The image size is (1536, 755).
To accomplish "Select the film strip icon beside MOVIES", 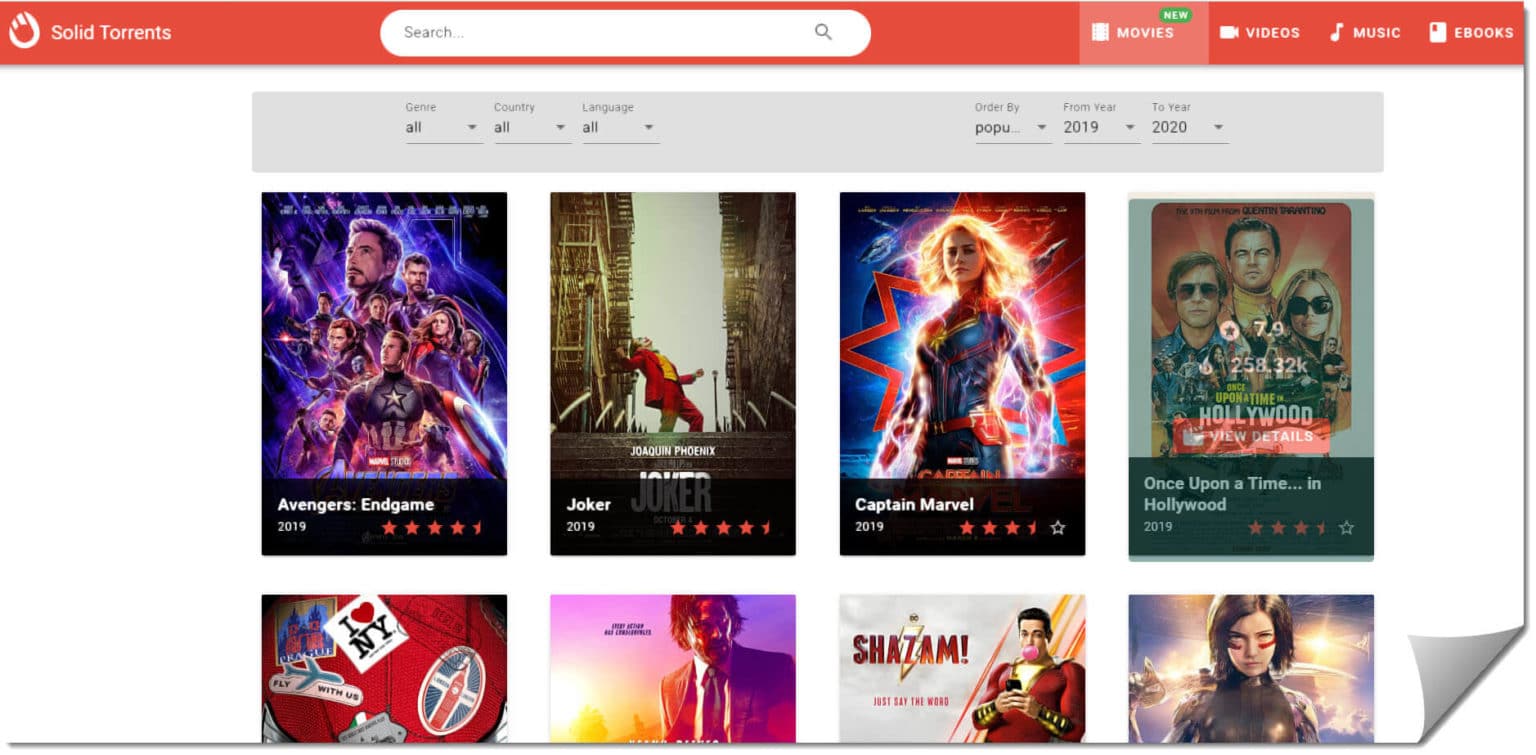I will [x=1101, y=31].
